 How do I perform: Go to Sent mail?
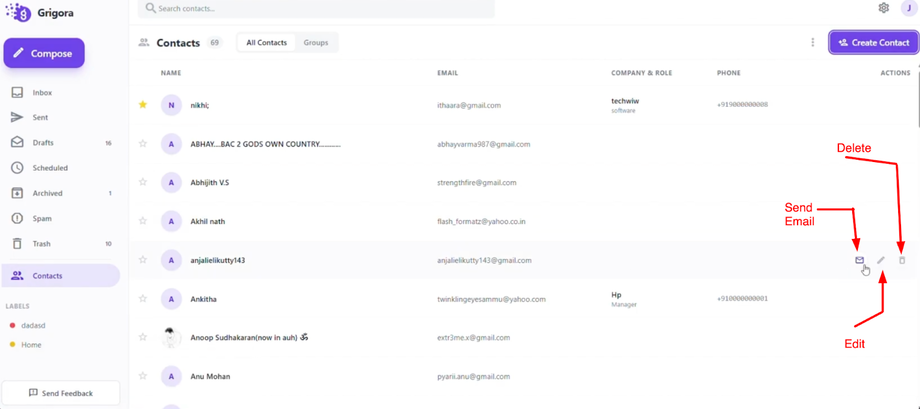[x=60, y=117]
